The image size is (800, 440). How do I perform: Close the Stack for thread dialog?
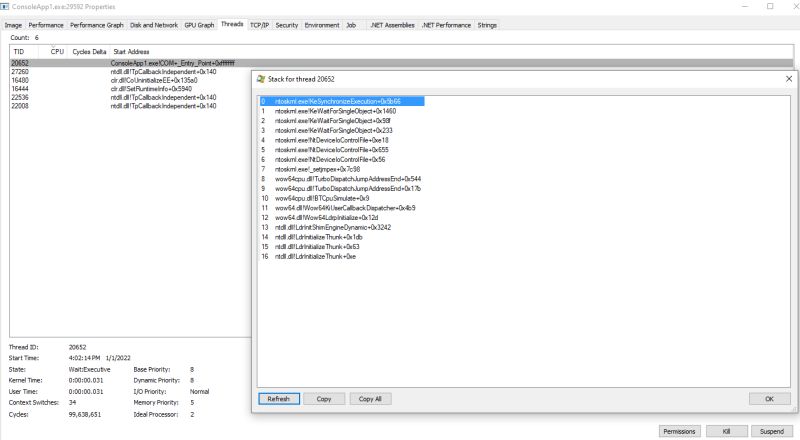pos(789,79)
